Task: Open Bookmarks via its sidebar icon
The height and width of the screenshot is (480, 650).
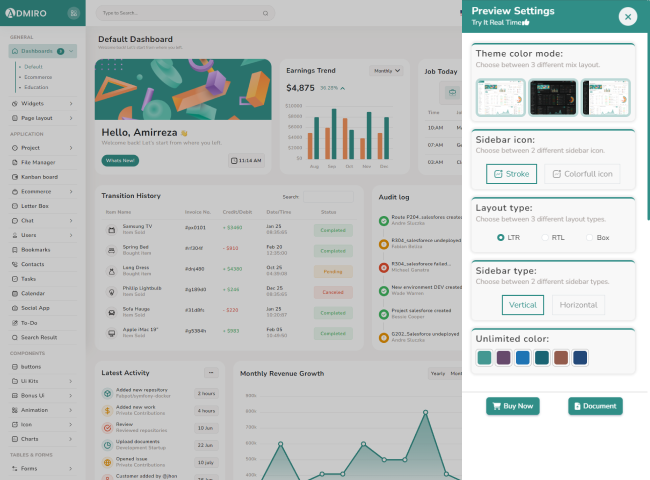Action: click(14, 249)
